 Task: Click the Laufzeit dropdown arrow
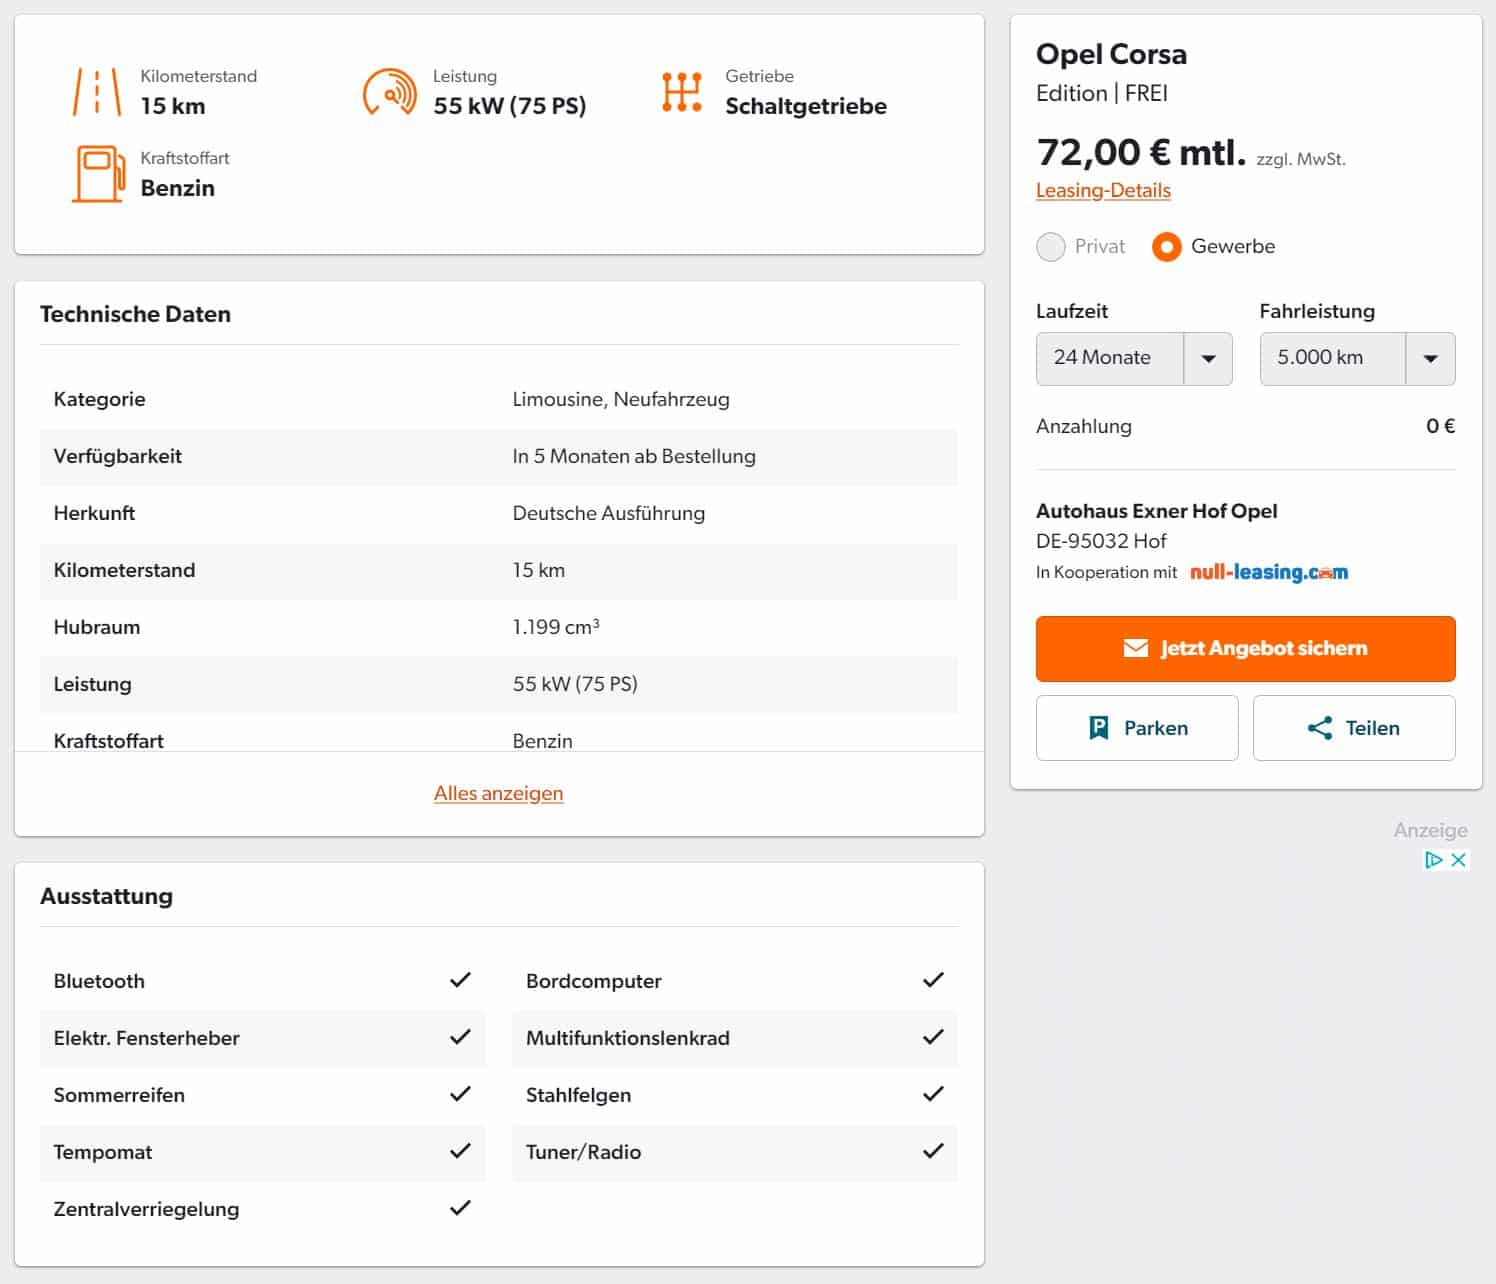click(x=1208, y=358)
